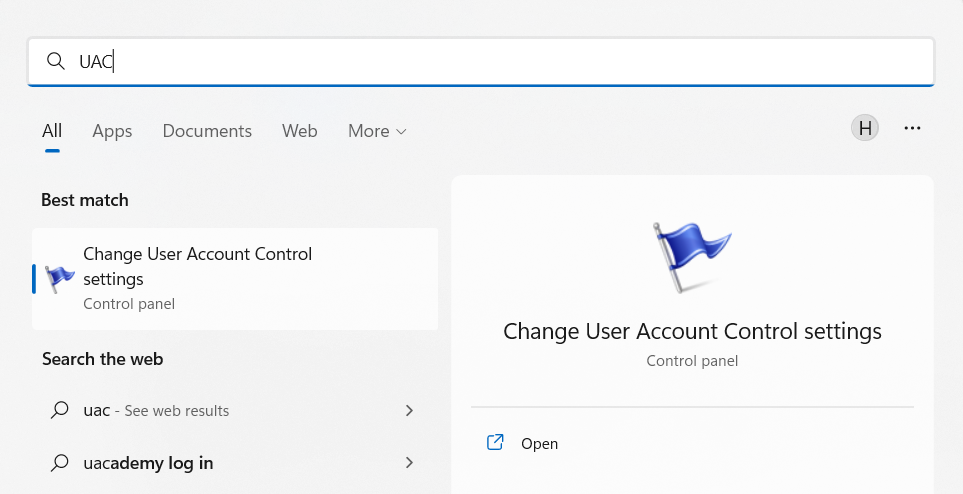The width and height of the screenshot is (963, 494).
Task: Click the large blue flag icon in preview pane
Action: click(x=692, y=256)
